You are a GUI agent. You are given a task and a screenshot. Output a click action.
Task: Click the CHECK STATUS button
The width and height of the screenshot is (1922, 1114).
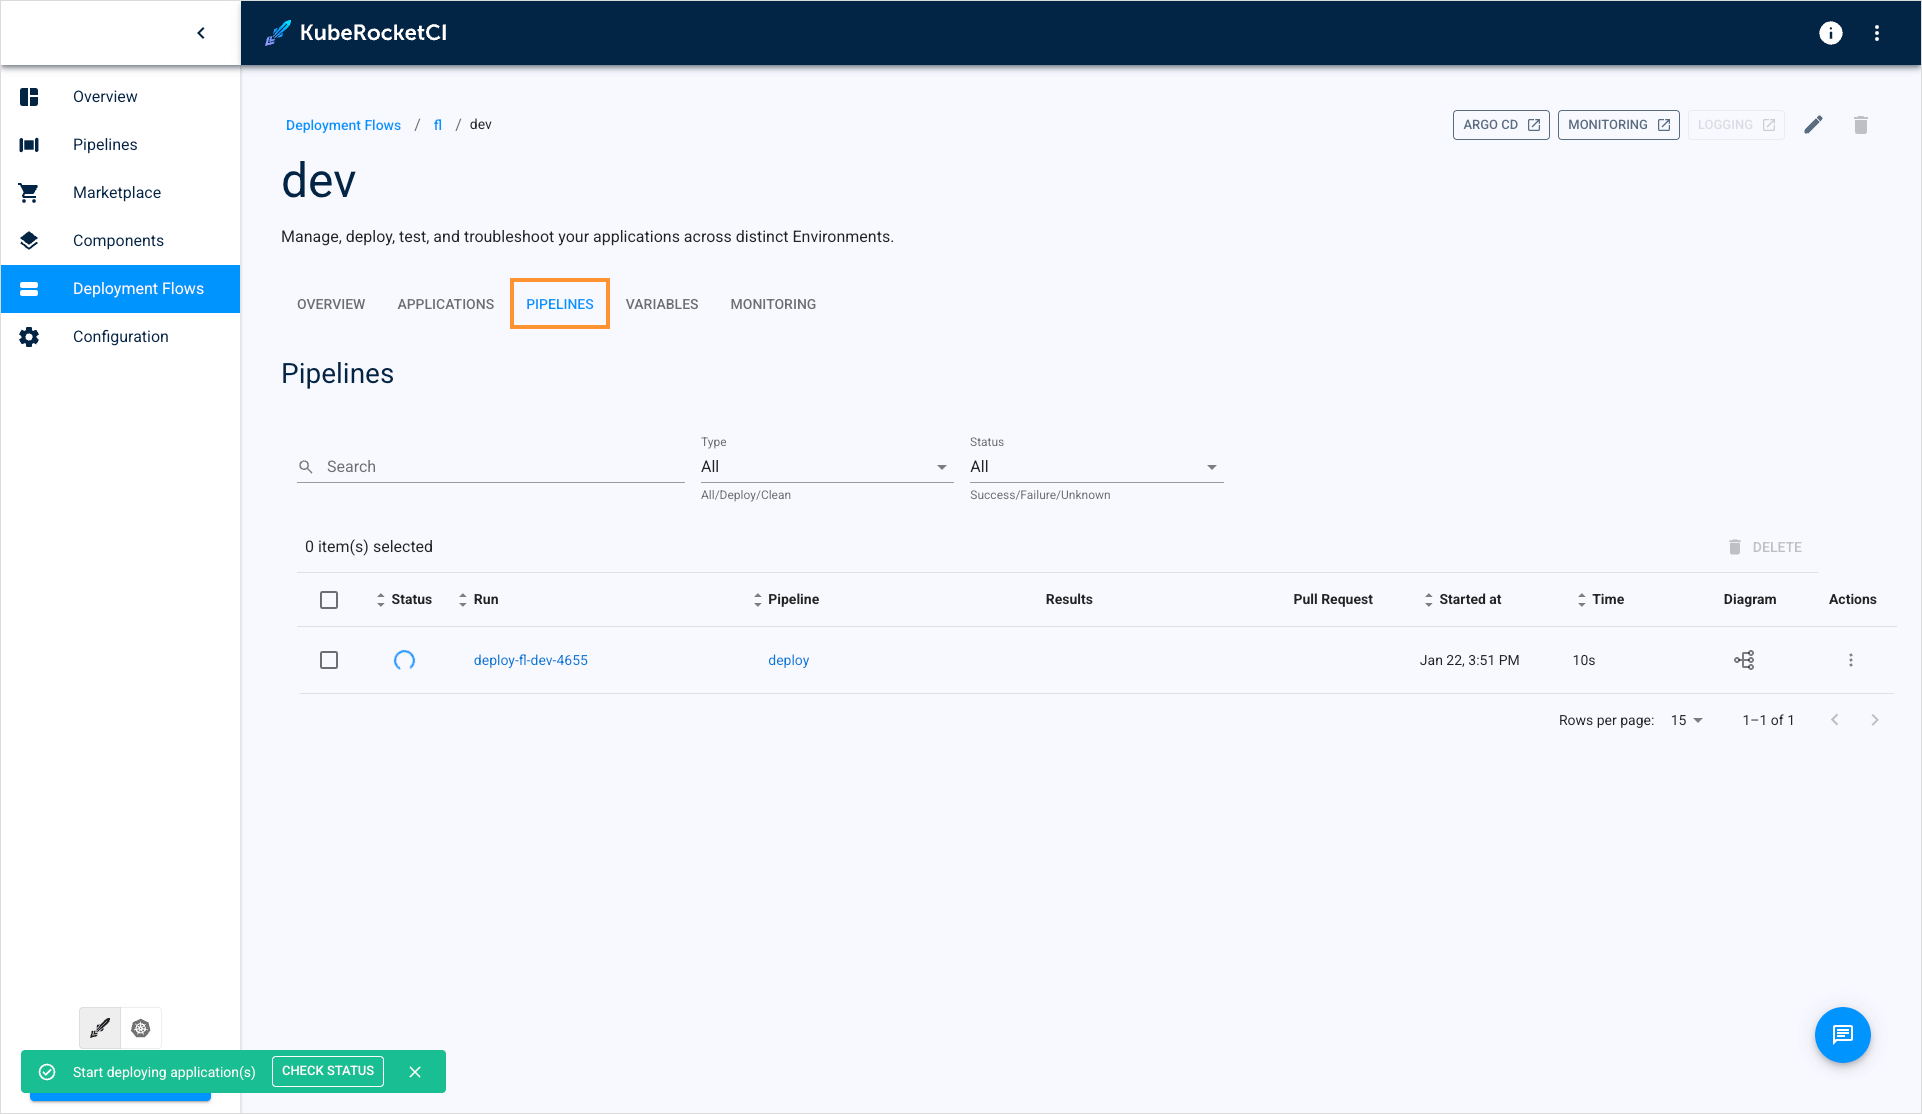pyautogui.click(x=329, y=1072)
